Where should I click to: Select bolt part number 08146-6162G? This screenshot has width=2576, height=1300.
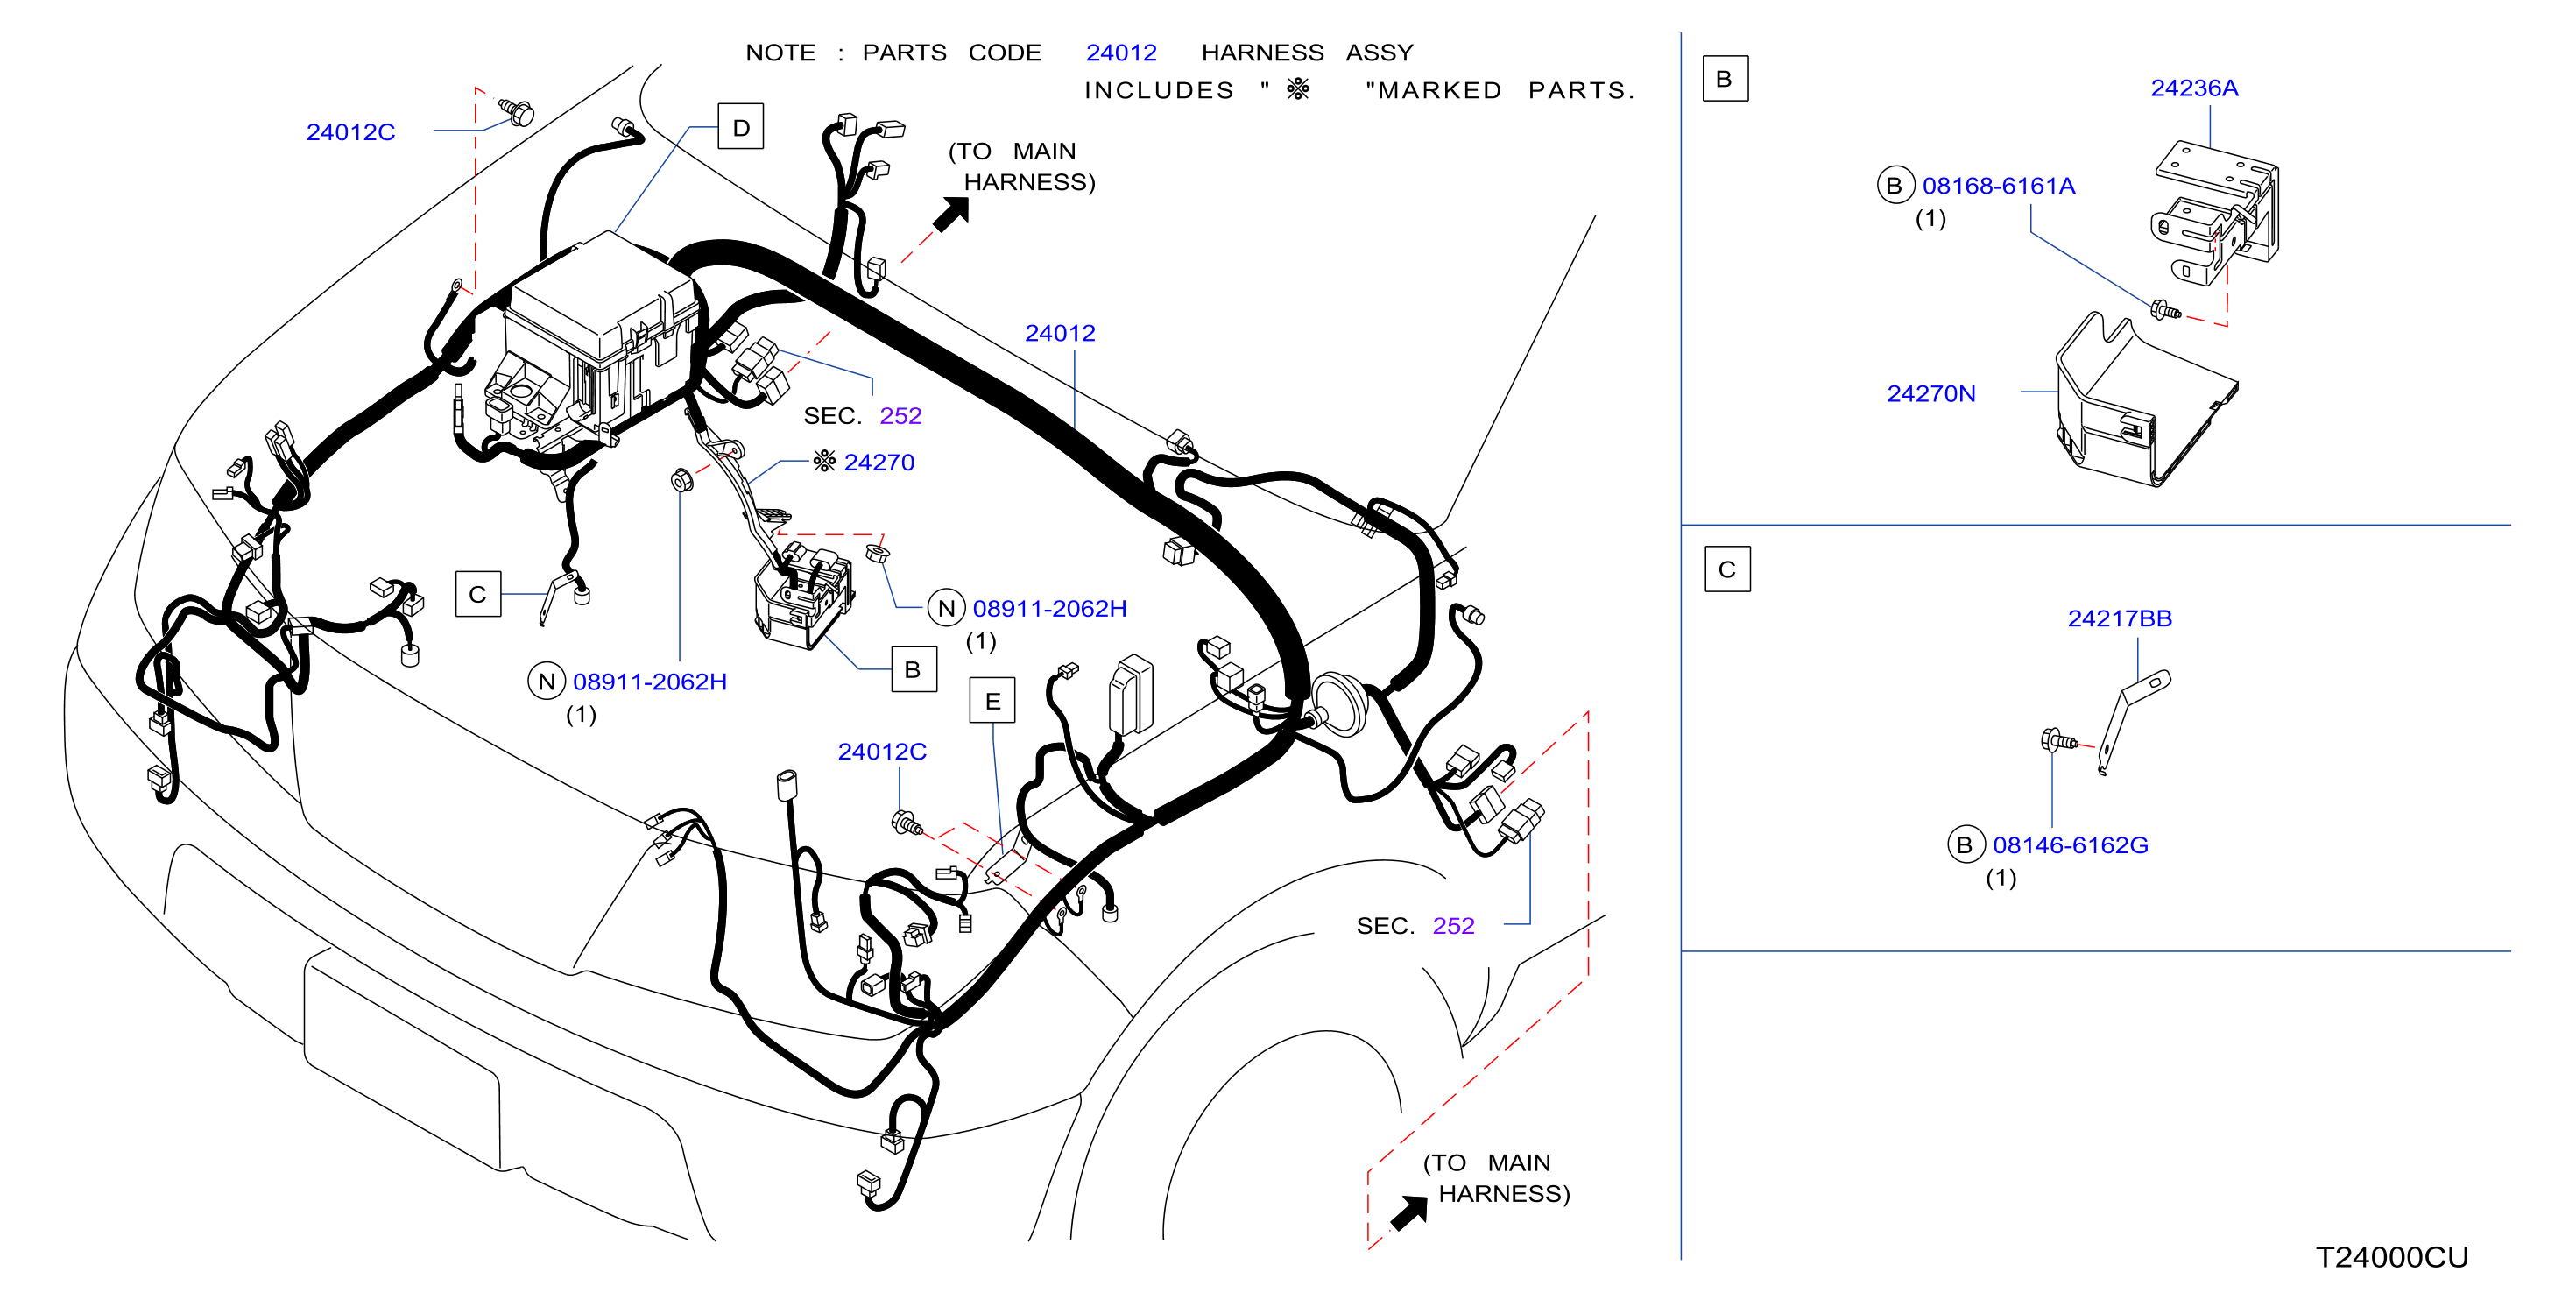(2070, 845)
